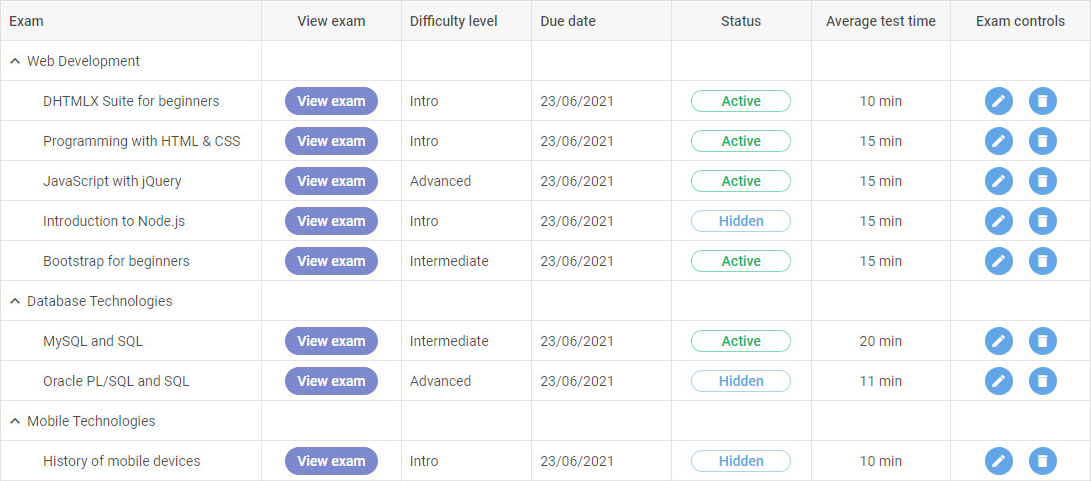1091x481 pixels.
Task: Delete the MySQL and SQL exam
Action: [x=1042, y=341]
